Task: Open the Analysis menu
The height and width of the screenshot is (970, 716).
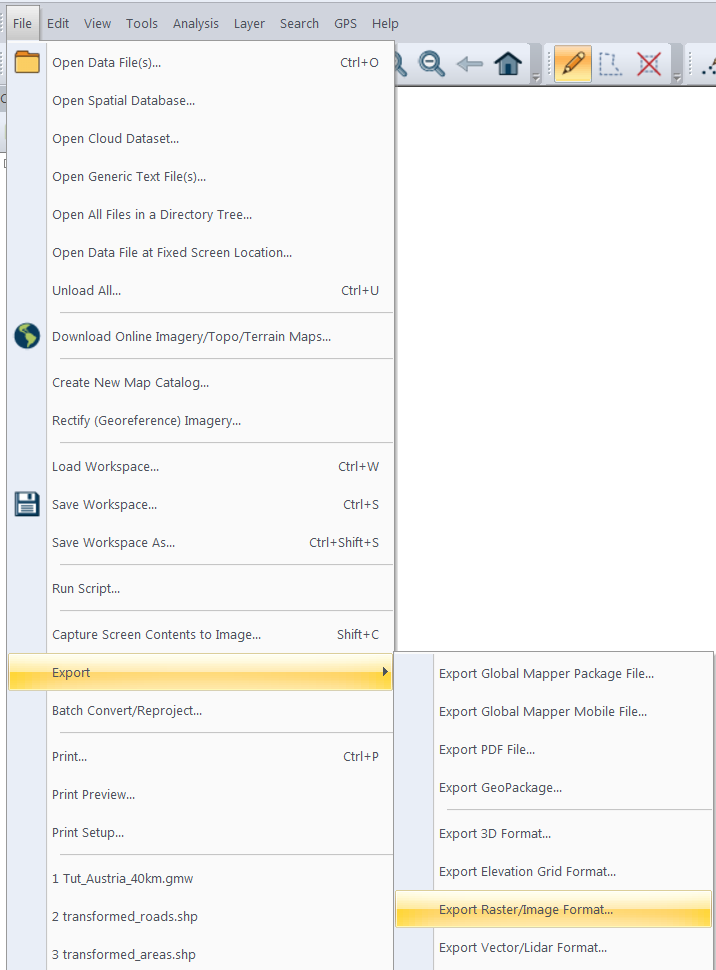Action: pos(195,23)
